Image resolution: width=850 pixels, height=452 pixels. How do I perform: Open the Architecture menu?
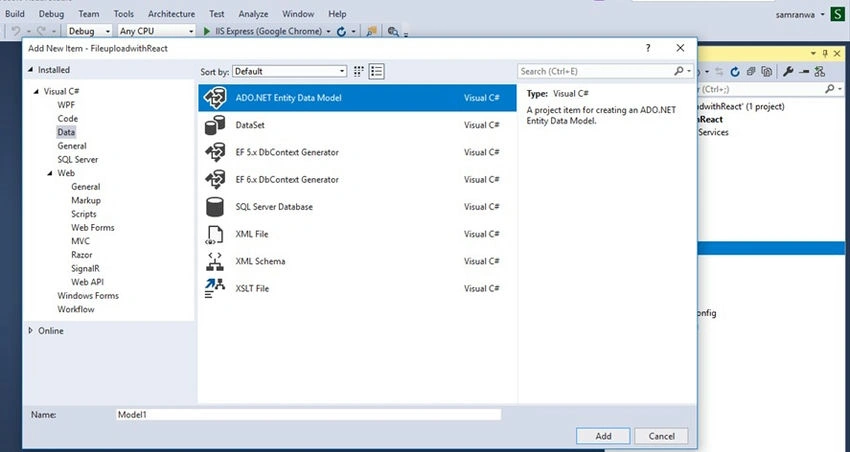coord(171,14)
